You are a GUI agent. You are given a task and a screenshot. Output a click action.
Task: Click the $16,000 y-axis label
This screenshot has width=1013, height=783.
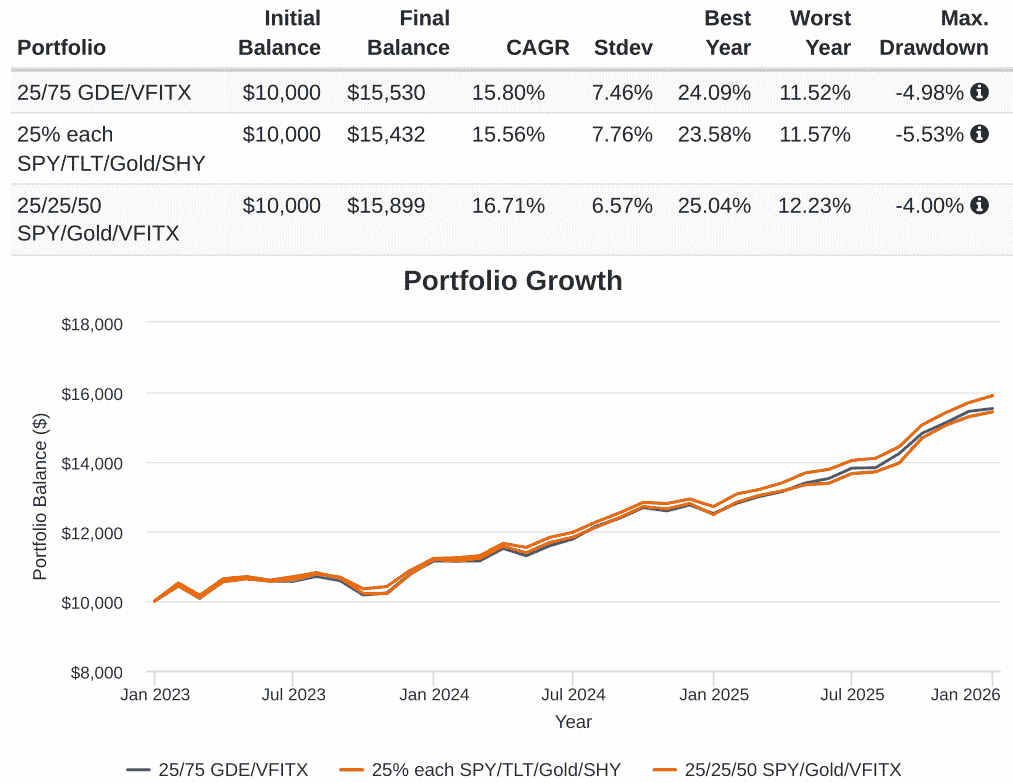click(x=92, y=394)
